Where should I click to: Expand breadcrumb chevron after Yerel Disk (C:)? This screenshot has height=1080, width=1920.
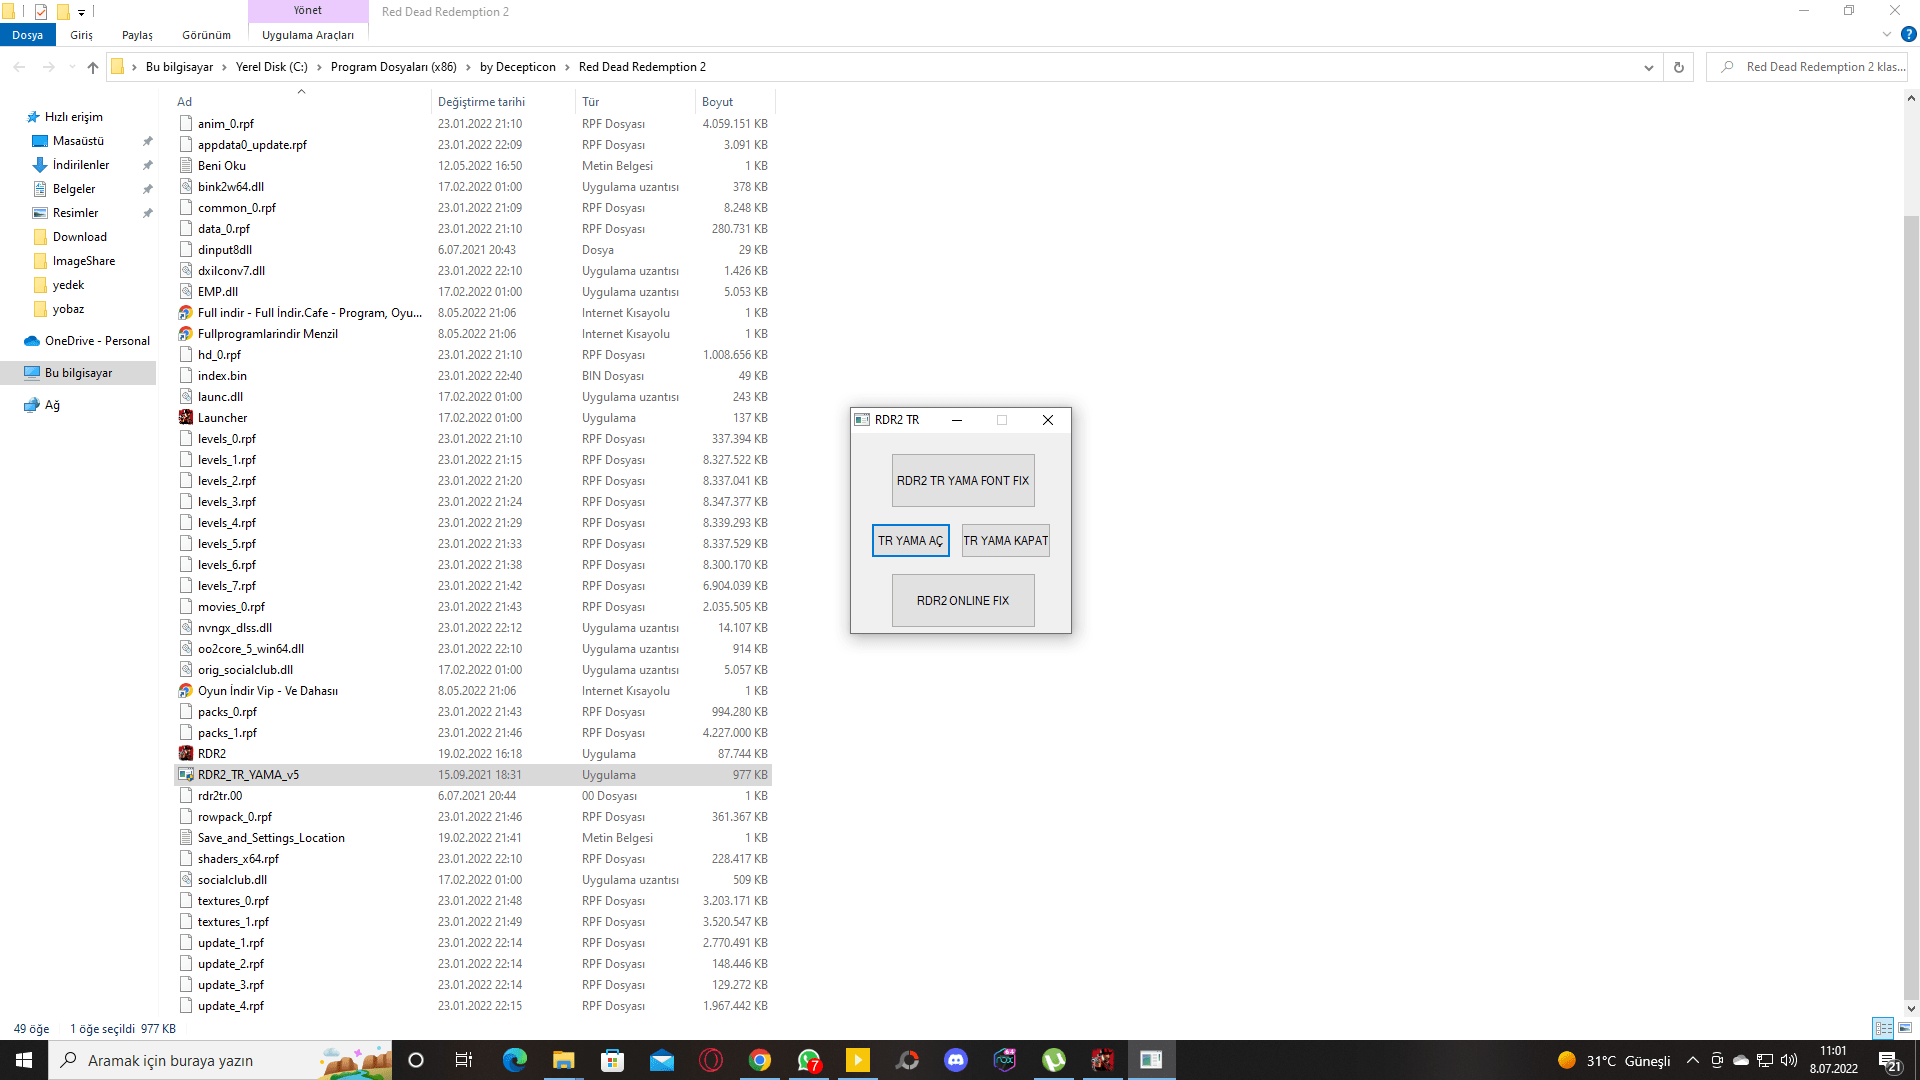click(319, 67)
